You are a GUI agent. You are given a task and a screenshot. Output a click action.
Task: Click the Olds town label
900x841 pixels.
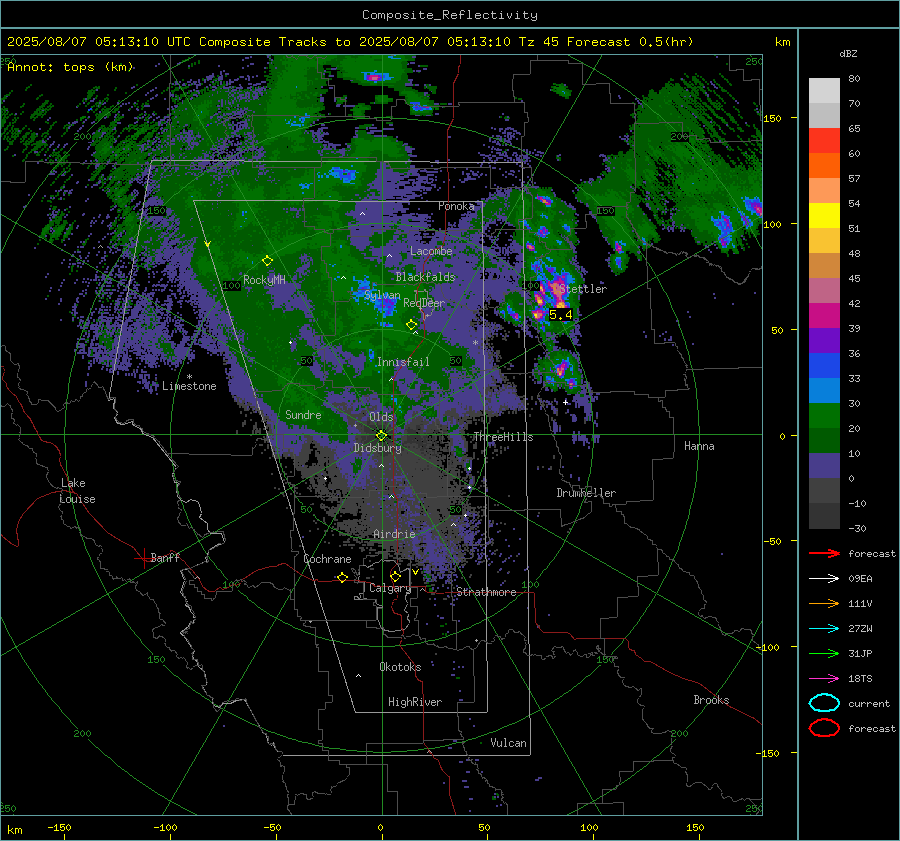click(381, 417)
